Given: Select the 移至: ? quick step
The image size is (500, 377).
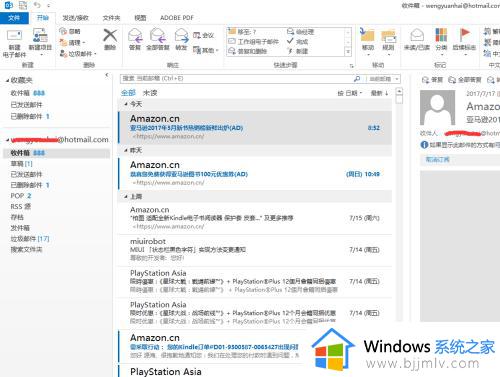Looking at the screenshot, I should 242,32.
